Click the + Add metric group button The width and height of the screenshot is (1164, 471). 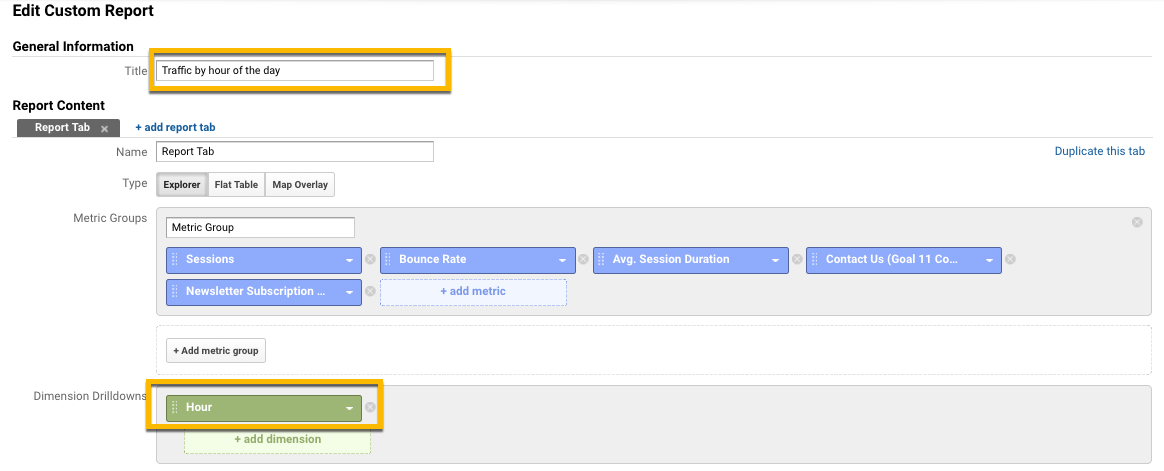coord(216,351)
